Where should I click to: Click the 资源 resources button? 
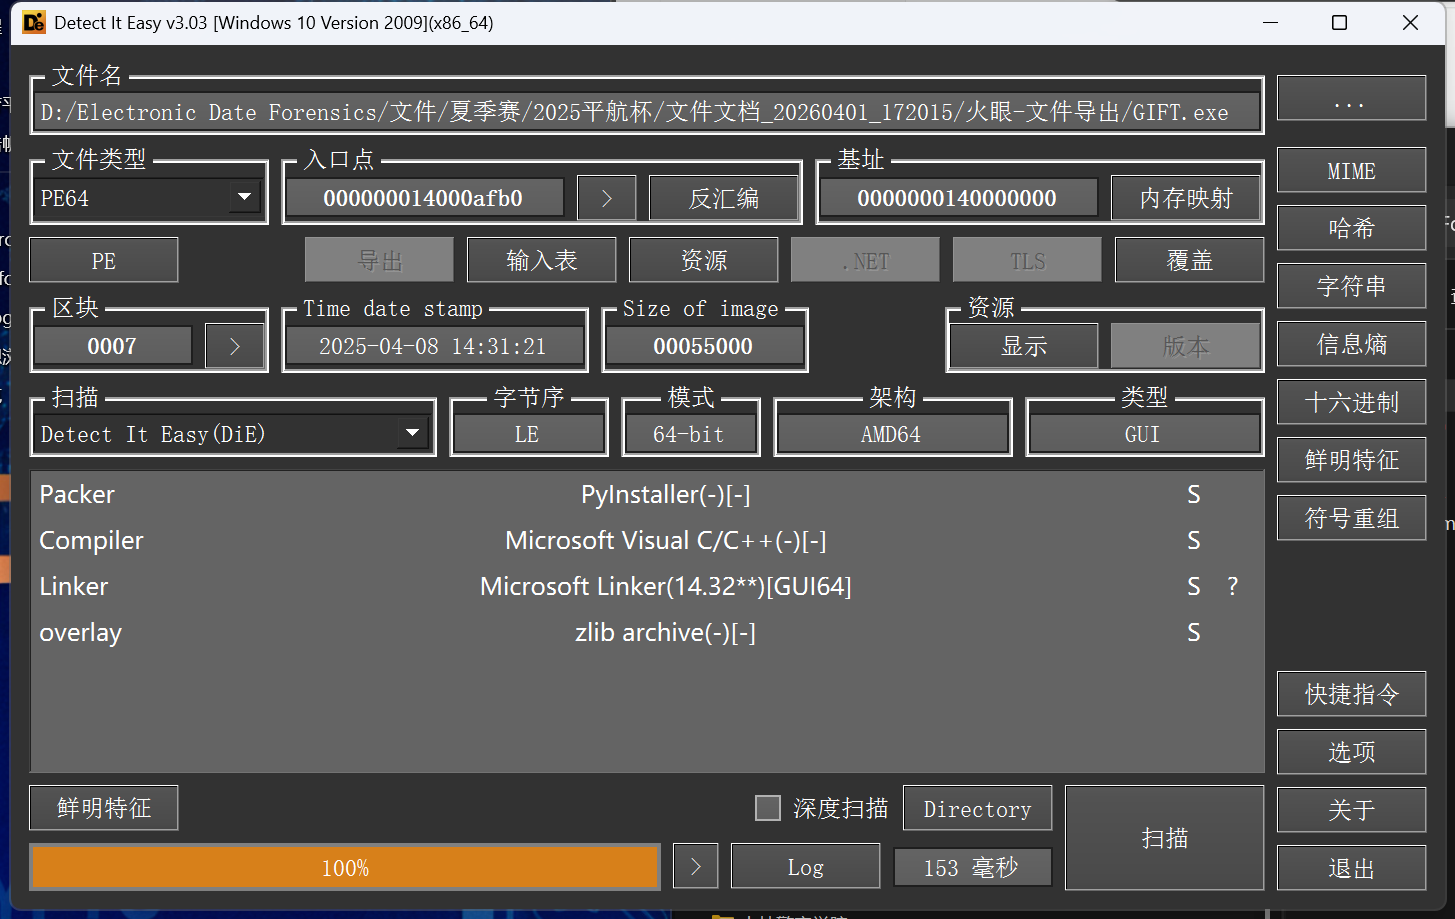[x=704, y=260]
